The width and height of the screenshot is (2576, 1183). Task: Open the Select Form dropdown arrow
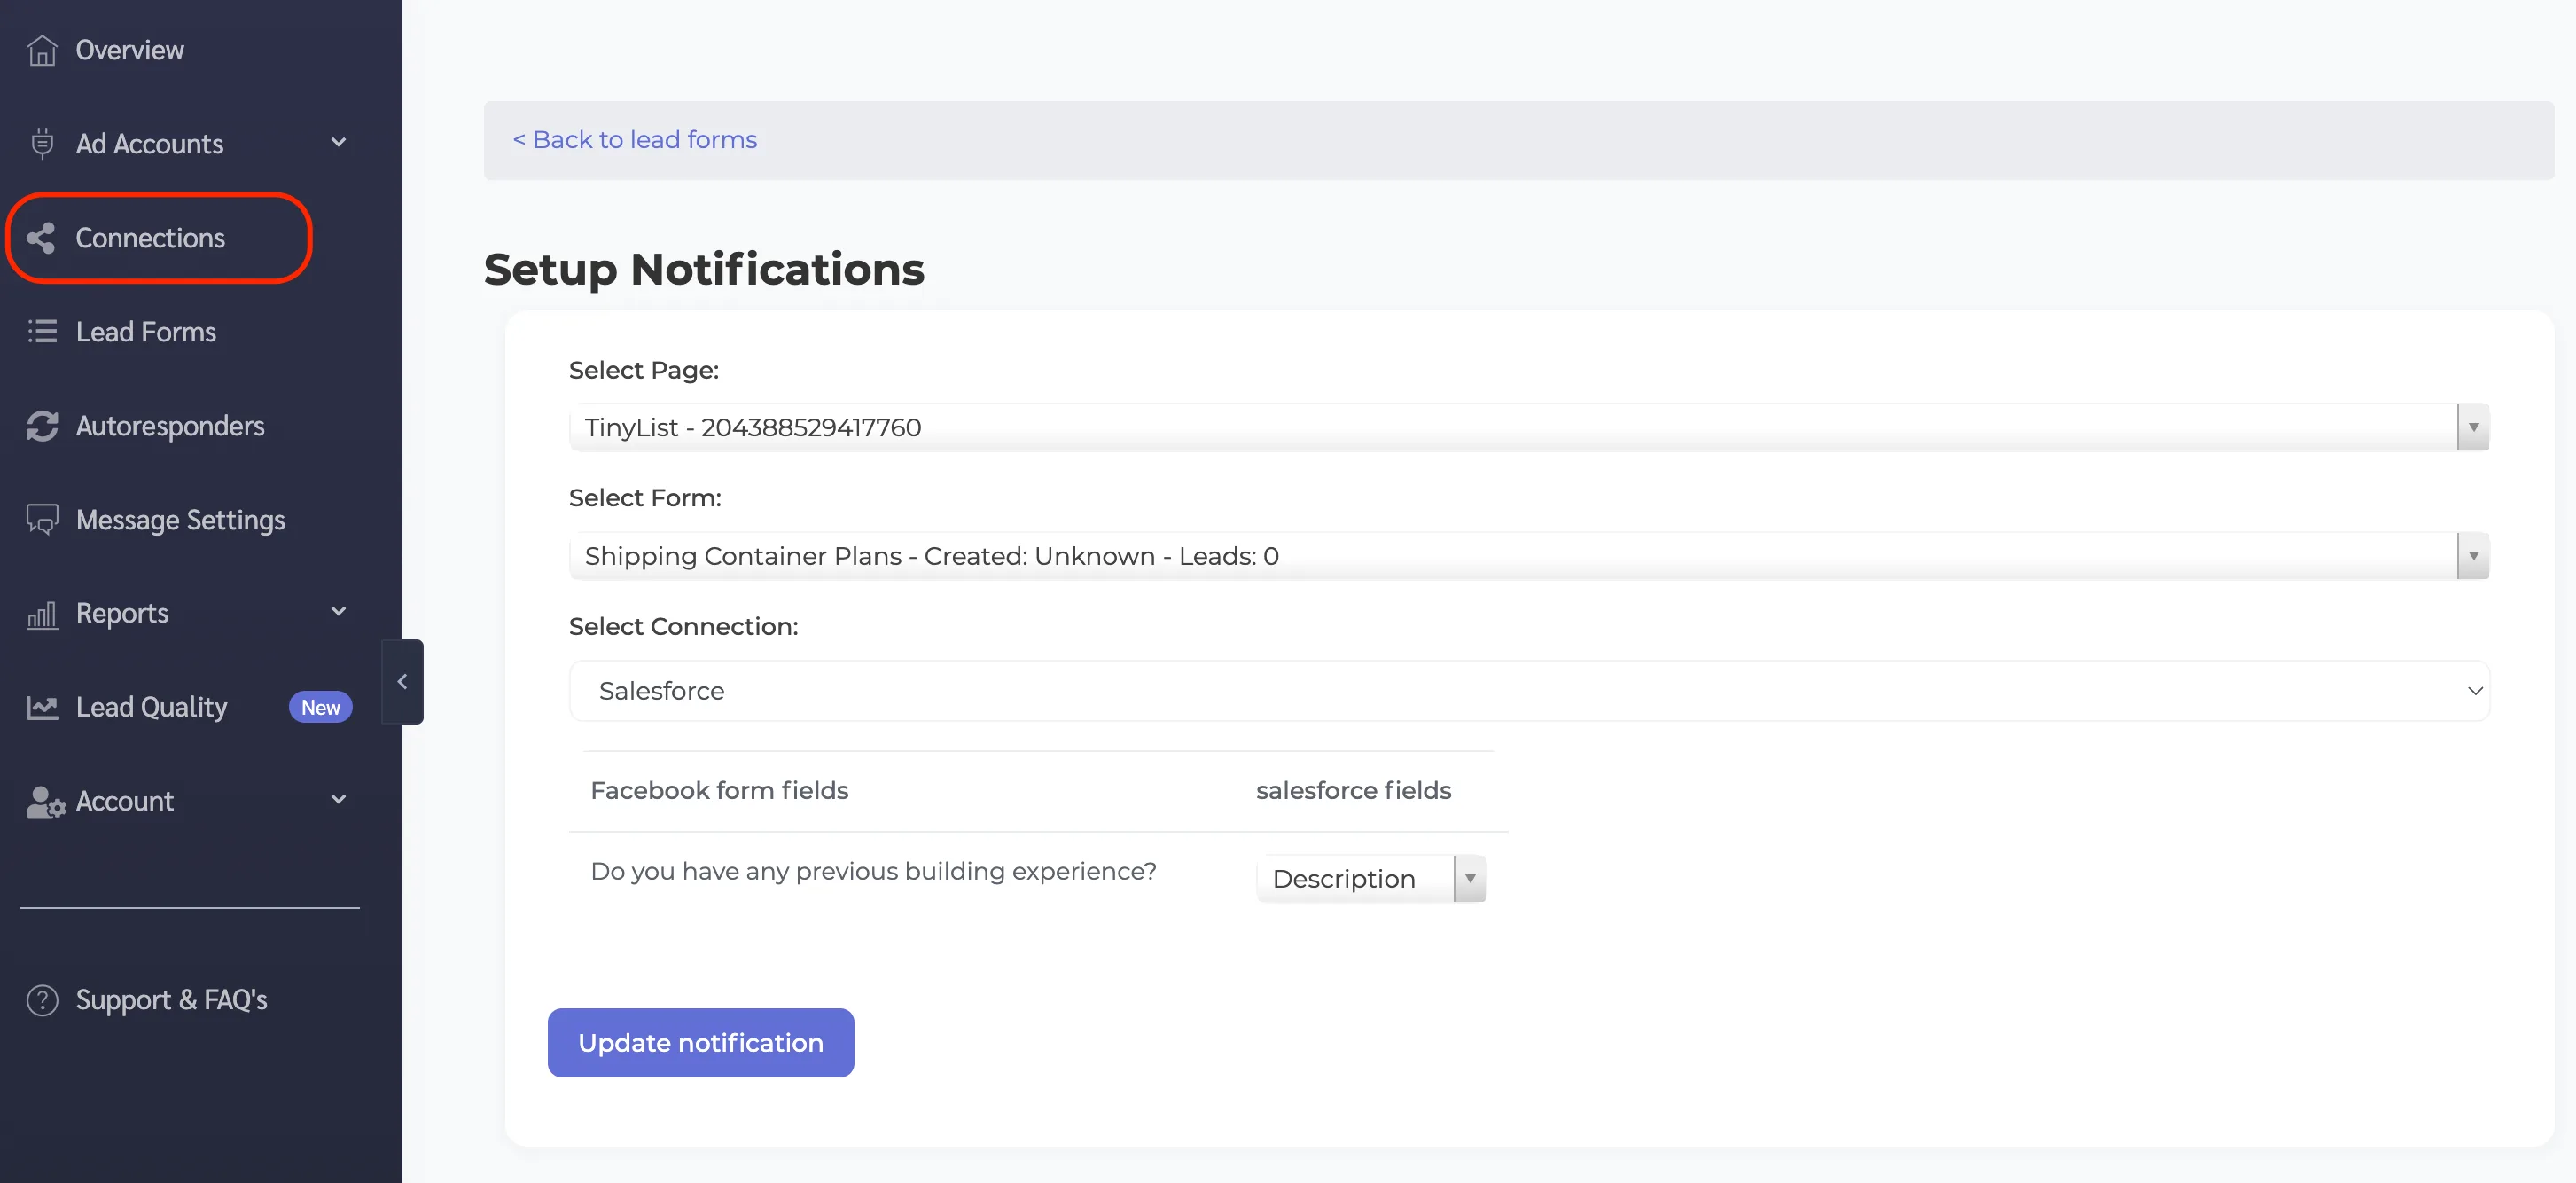[x=2473, y=556]
